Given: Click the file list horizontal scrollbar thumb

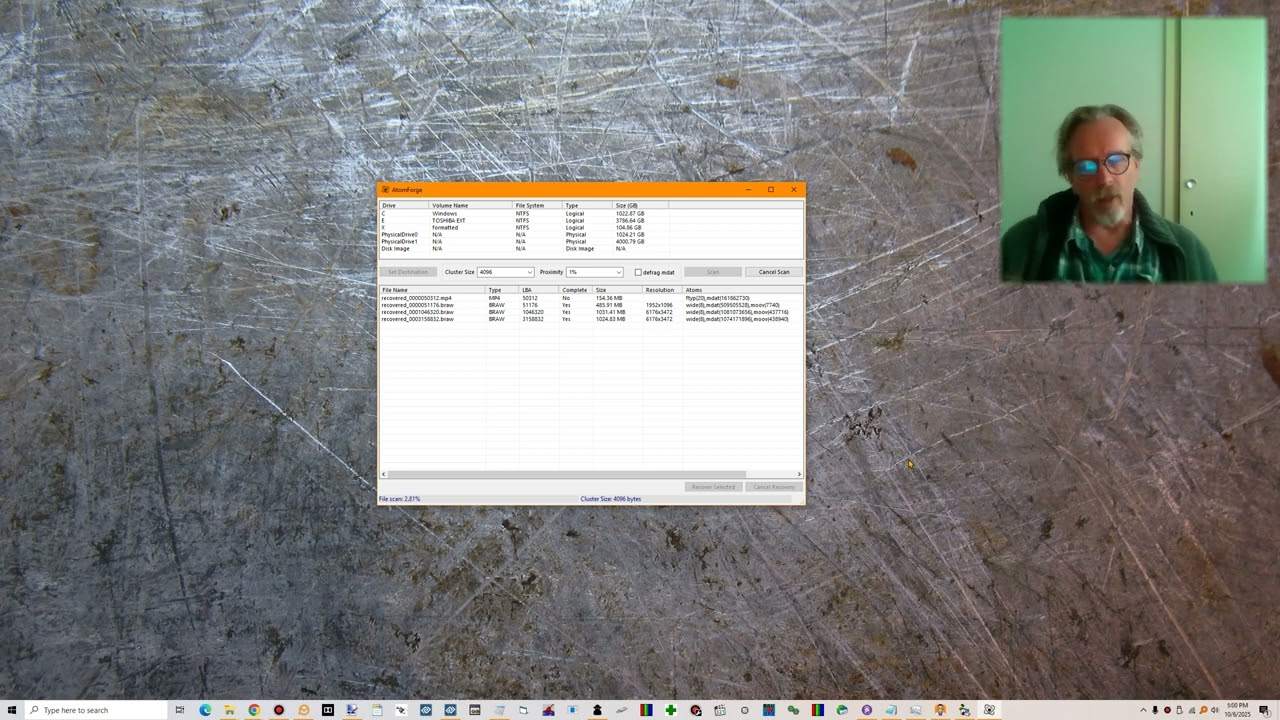Looking at the screenshot, I should click(x=566, y=474).
